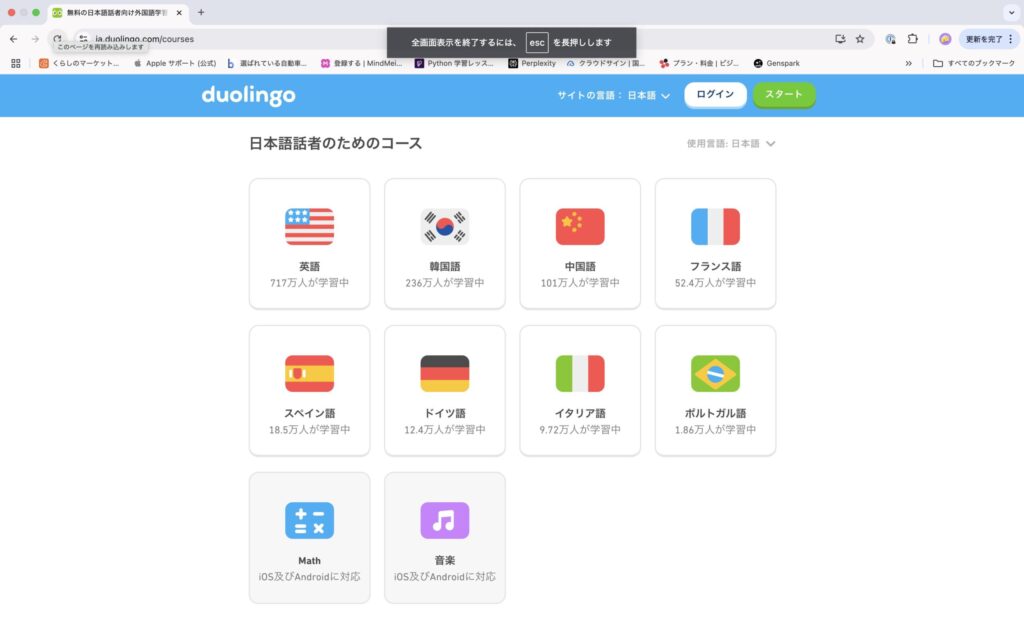Open the Apple サポート (公式) bookmark
This screenshot has width=1024, height=640.
coord(174,63)
